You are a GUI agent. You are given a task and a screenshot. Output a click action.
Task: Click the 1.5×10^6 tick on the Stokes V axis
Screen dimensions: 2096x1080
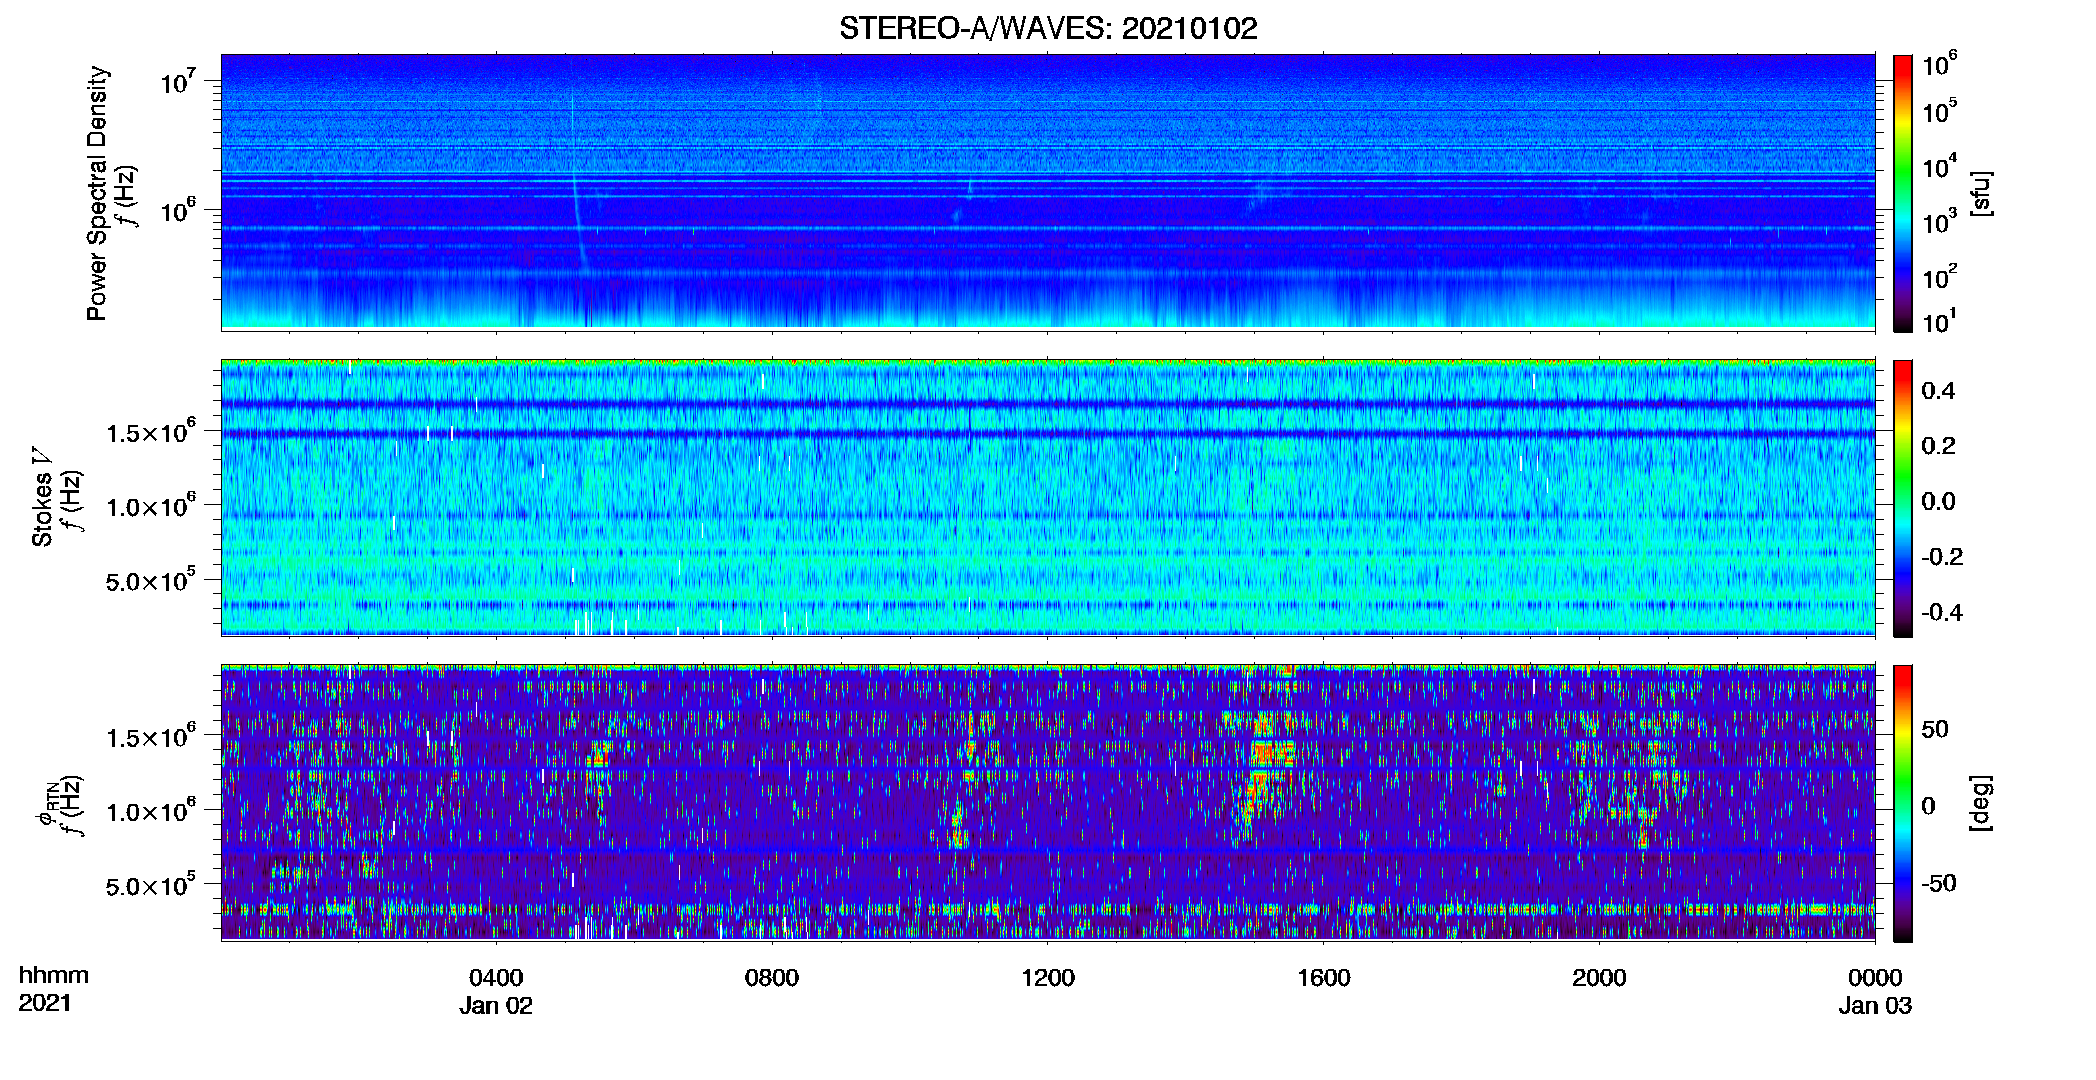[151, 431]
